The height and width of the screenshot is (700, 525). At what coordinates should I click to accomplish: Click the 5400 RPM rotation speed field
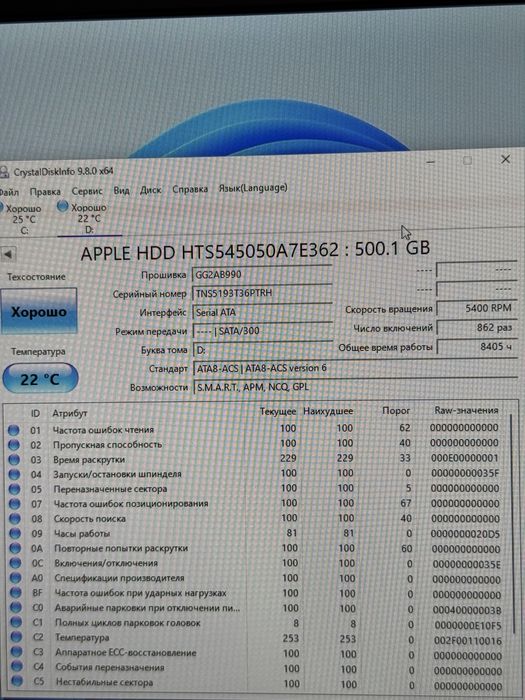(x=475, y=308)
